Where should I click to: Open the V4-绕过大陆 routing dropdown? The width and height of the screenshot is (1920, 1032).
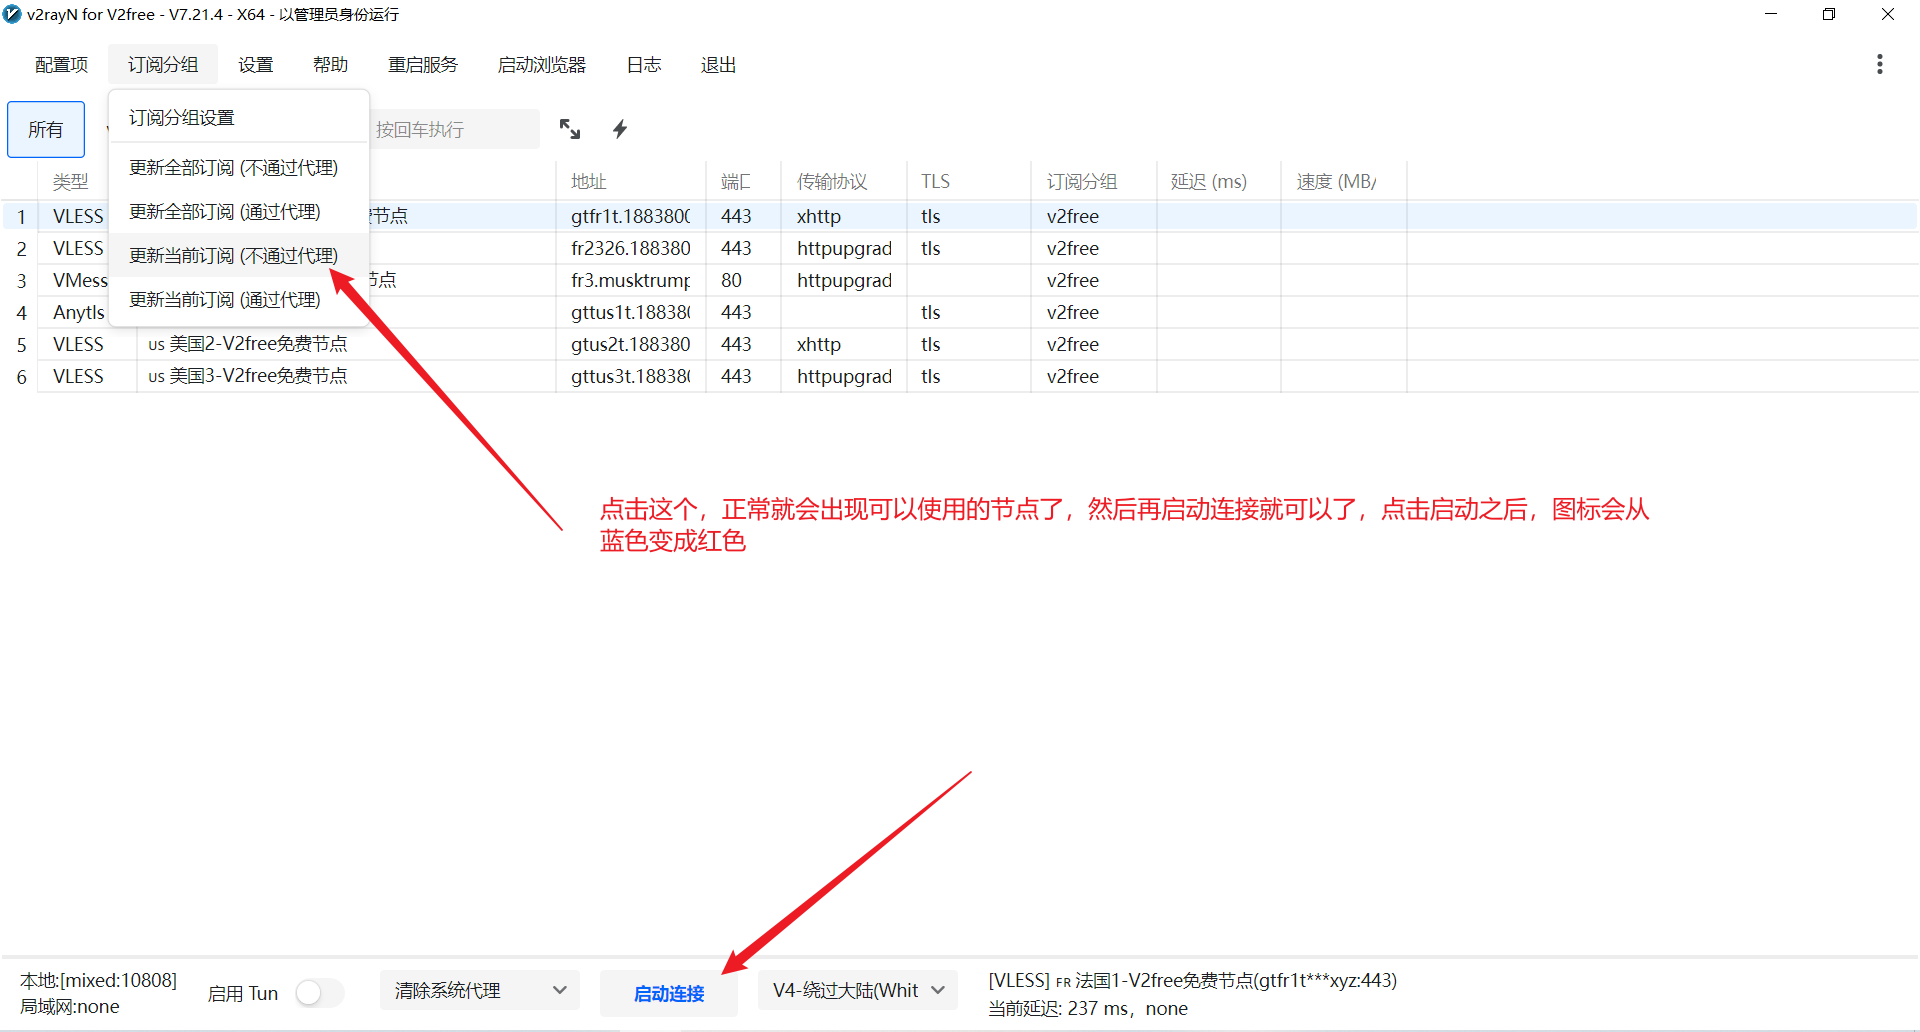pos(858,991)
